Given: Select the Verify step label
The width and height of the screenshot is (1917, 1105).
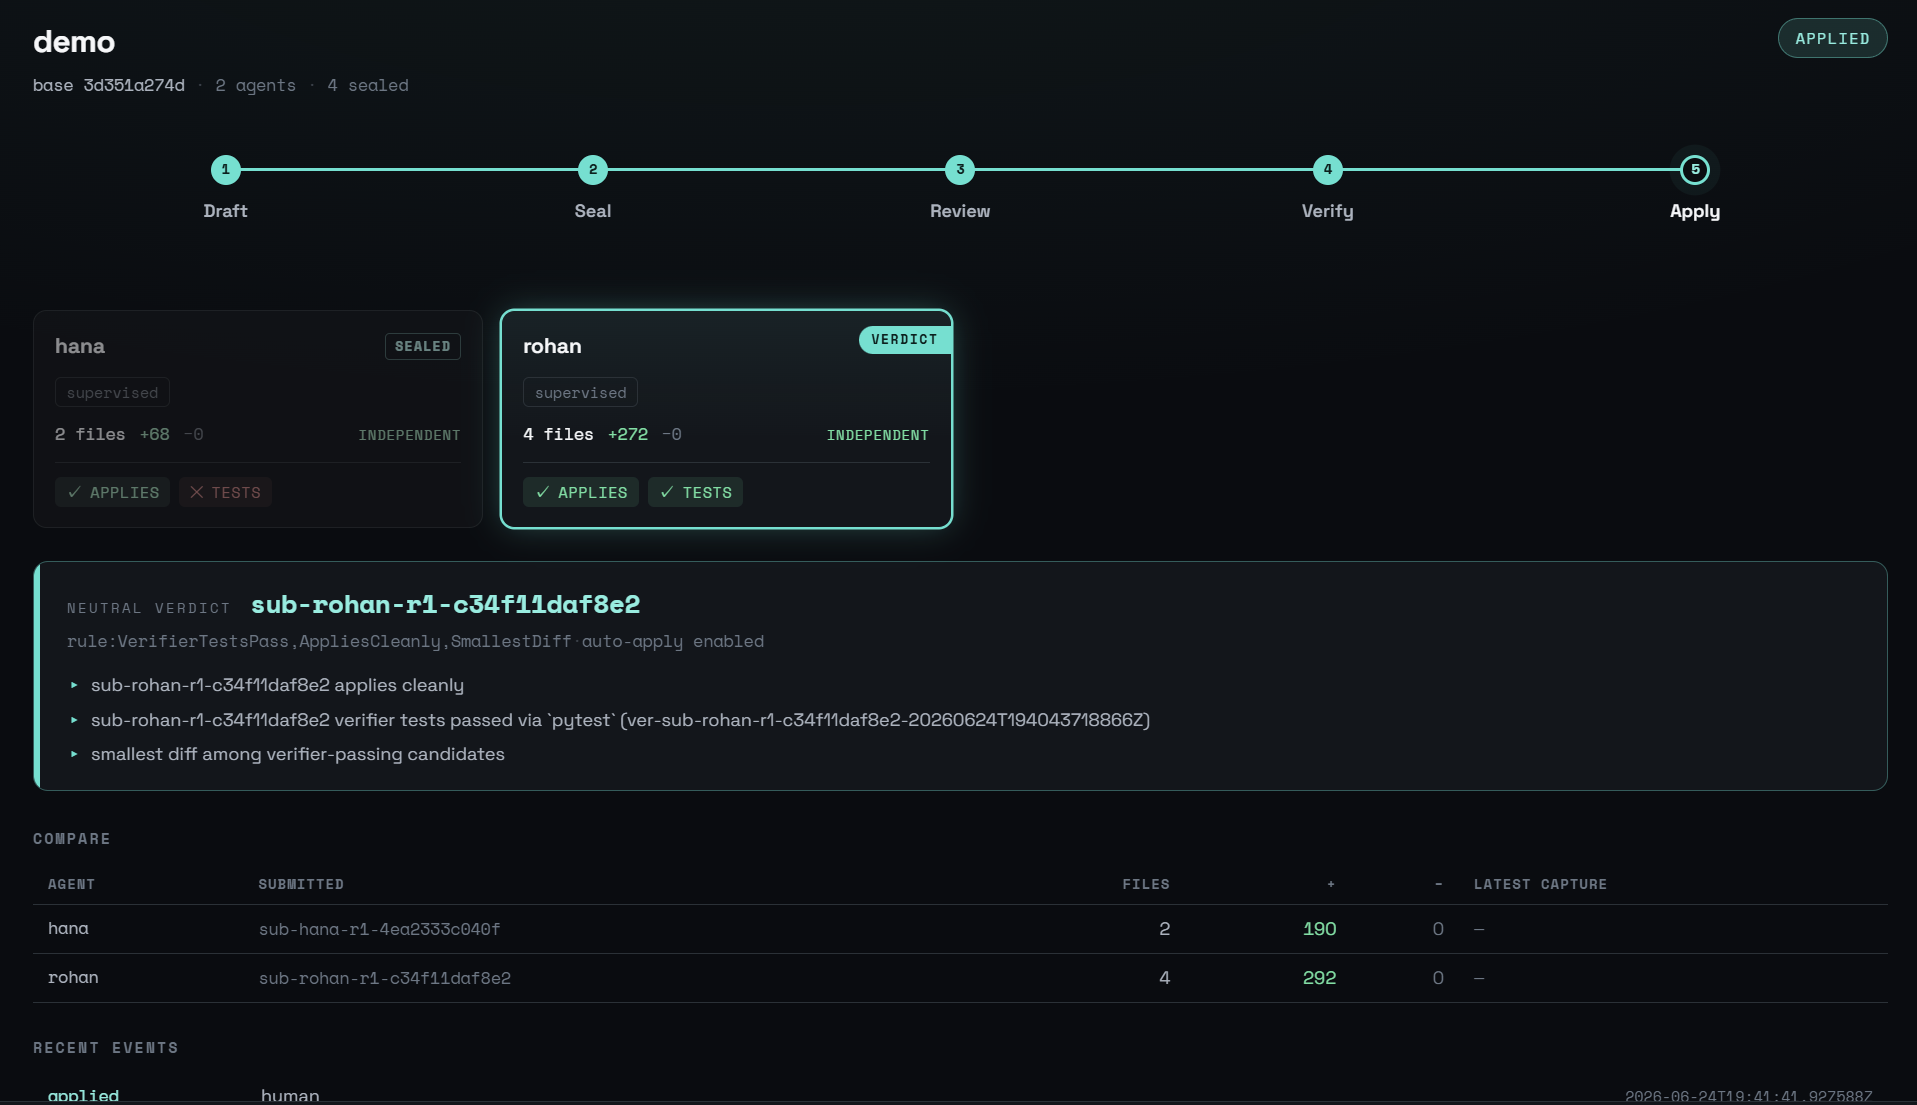Looking at the screenshot, I should pyautogui.click(x=1327, y=211).
